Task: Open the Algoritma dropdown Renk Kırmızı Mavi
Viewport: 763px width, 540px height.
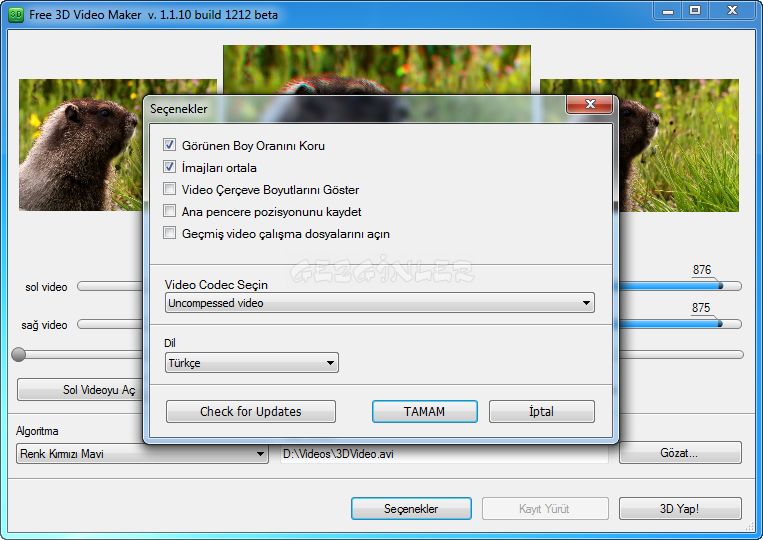Action: coord(142,453)
